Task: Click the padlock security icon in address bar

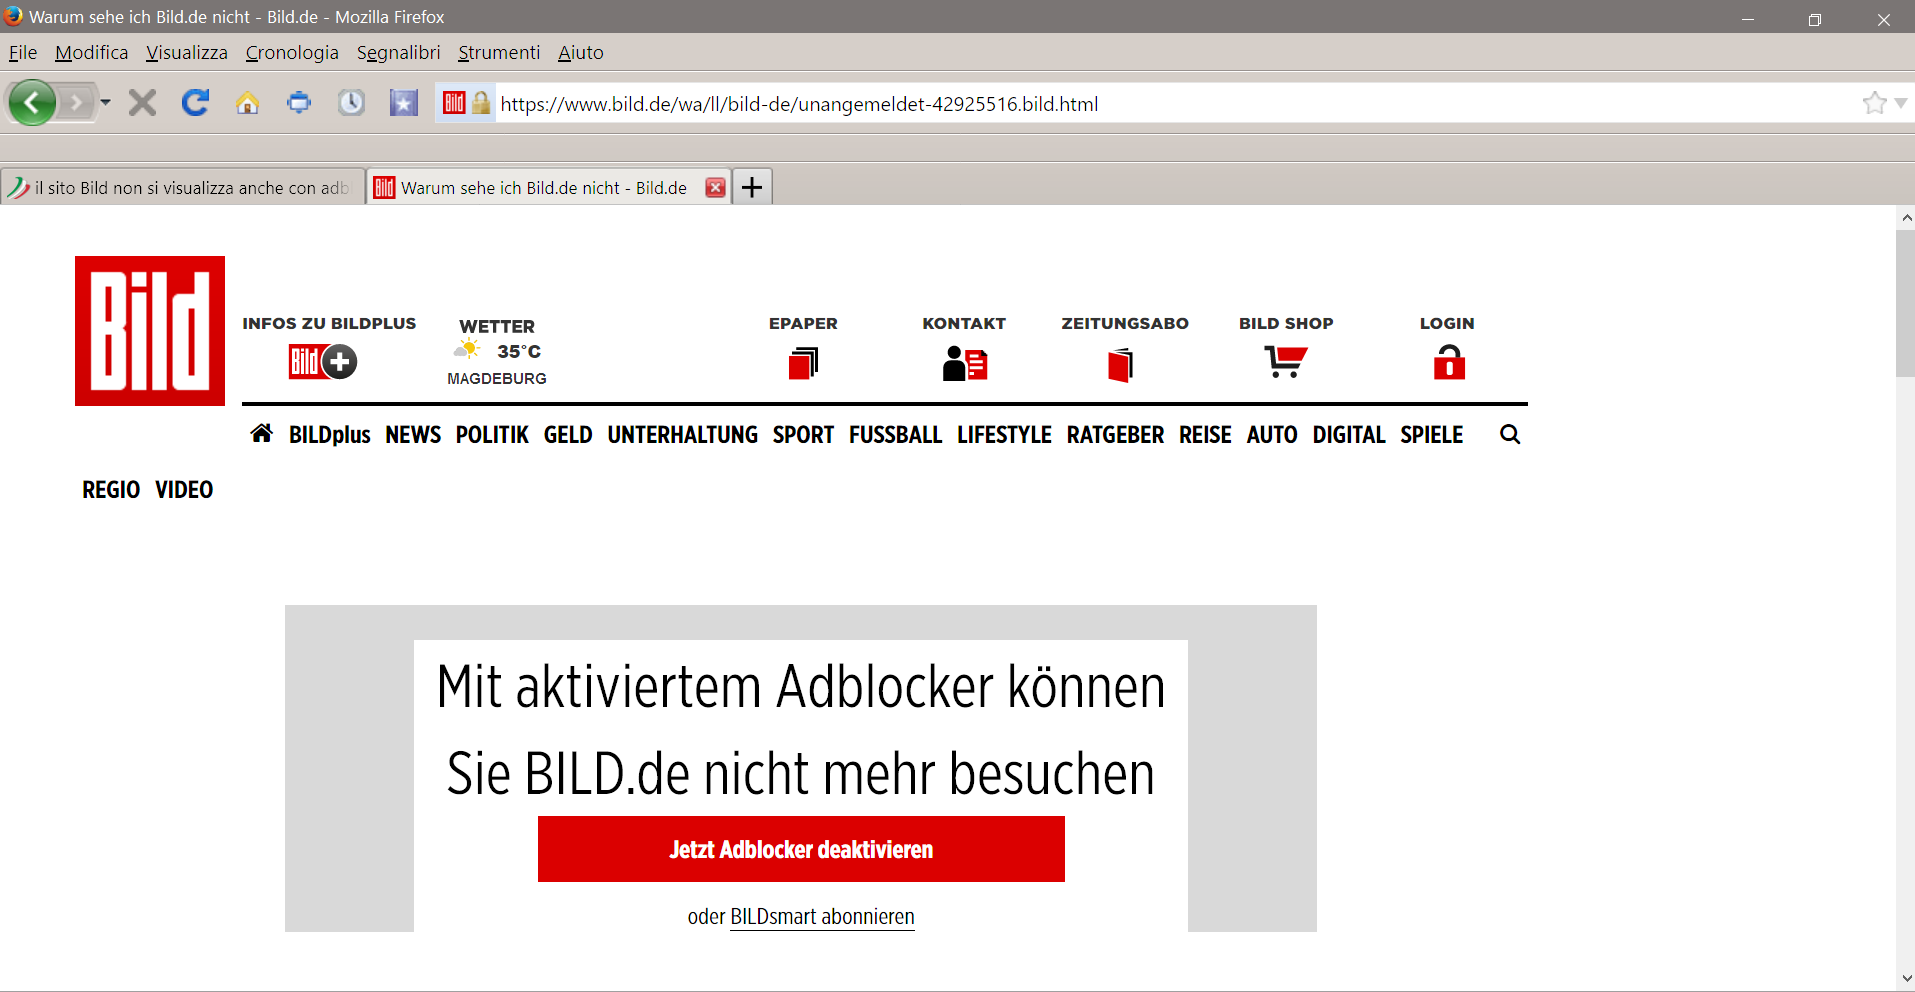Action: tap(481, 103)
